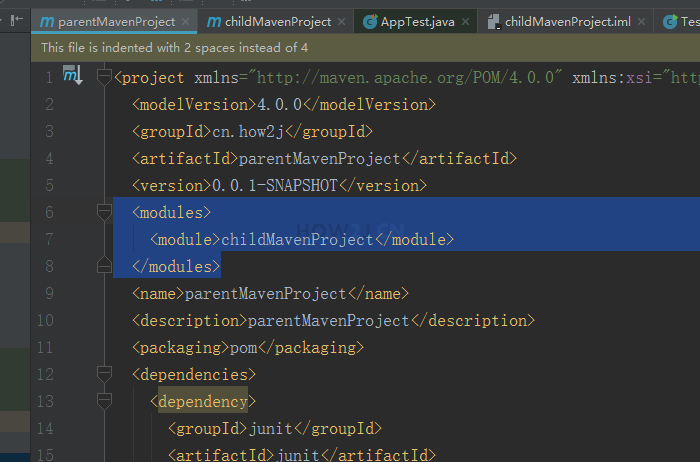The image size is (700, 462).
Task: Click the groupId junit text on line 14
Action: point(271,429)
